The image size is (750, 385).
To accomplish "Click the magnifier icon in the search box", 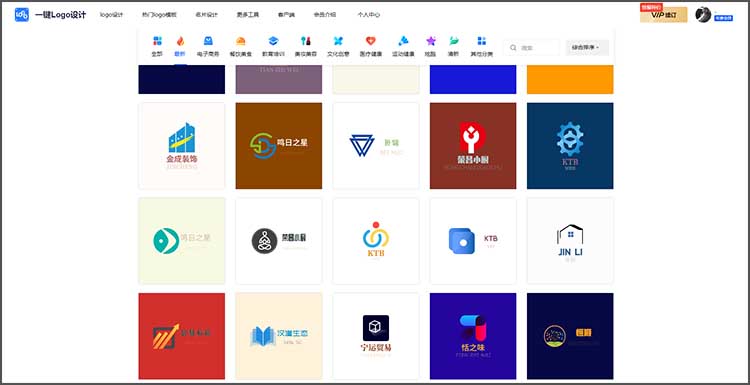I will click(x=513, y=48).
